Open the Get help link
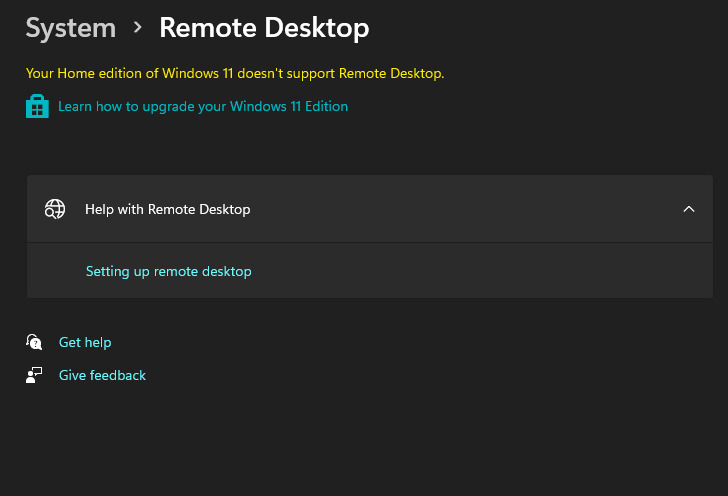The width and height of the screenshot is (728, 496). (x=85, y=342)
